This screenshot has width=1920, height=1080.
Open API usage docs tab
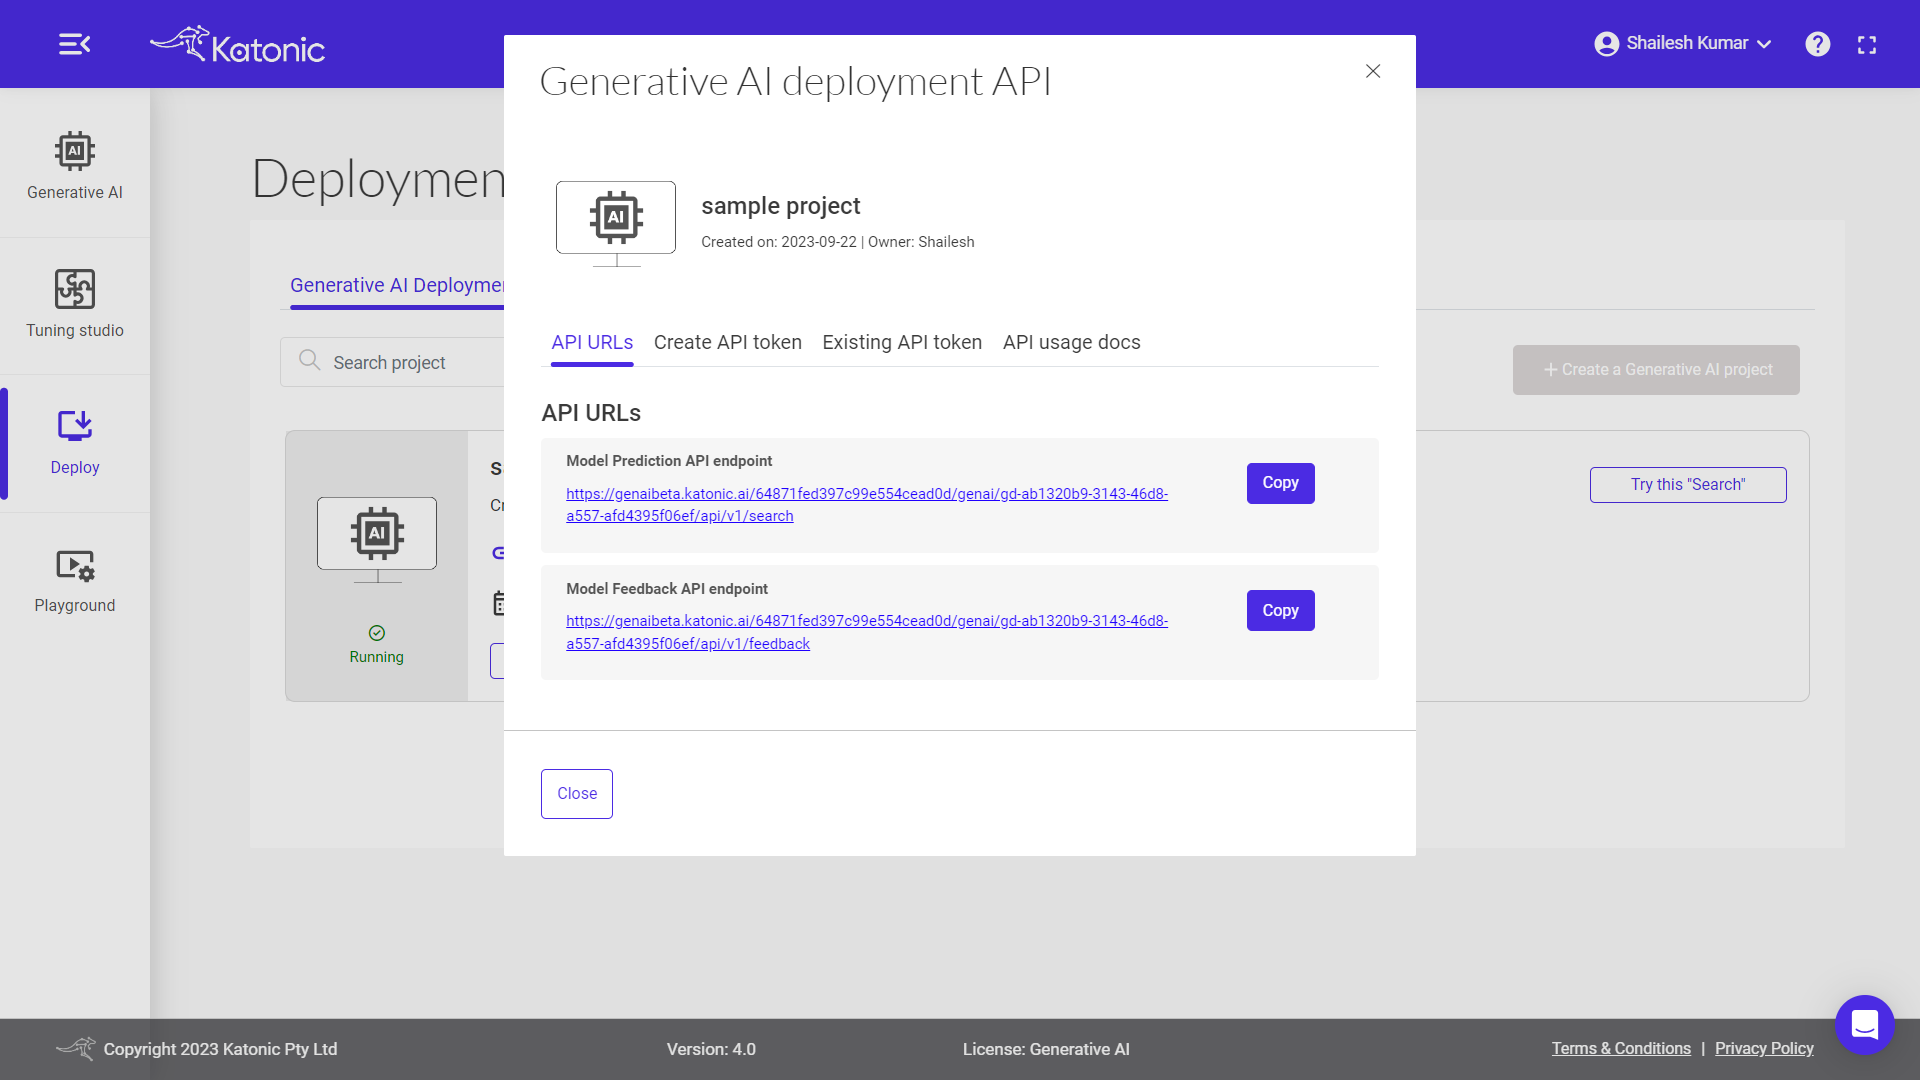(1071, 342)
